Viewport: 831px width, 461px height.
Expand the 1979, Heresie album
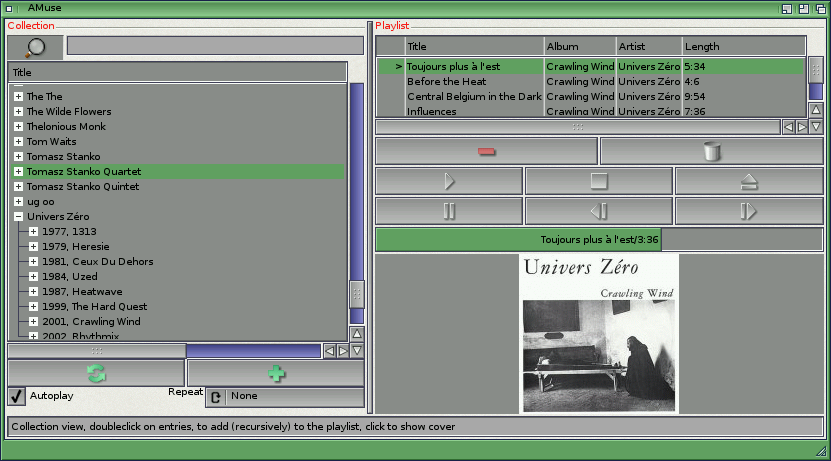tap(33, 246)
